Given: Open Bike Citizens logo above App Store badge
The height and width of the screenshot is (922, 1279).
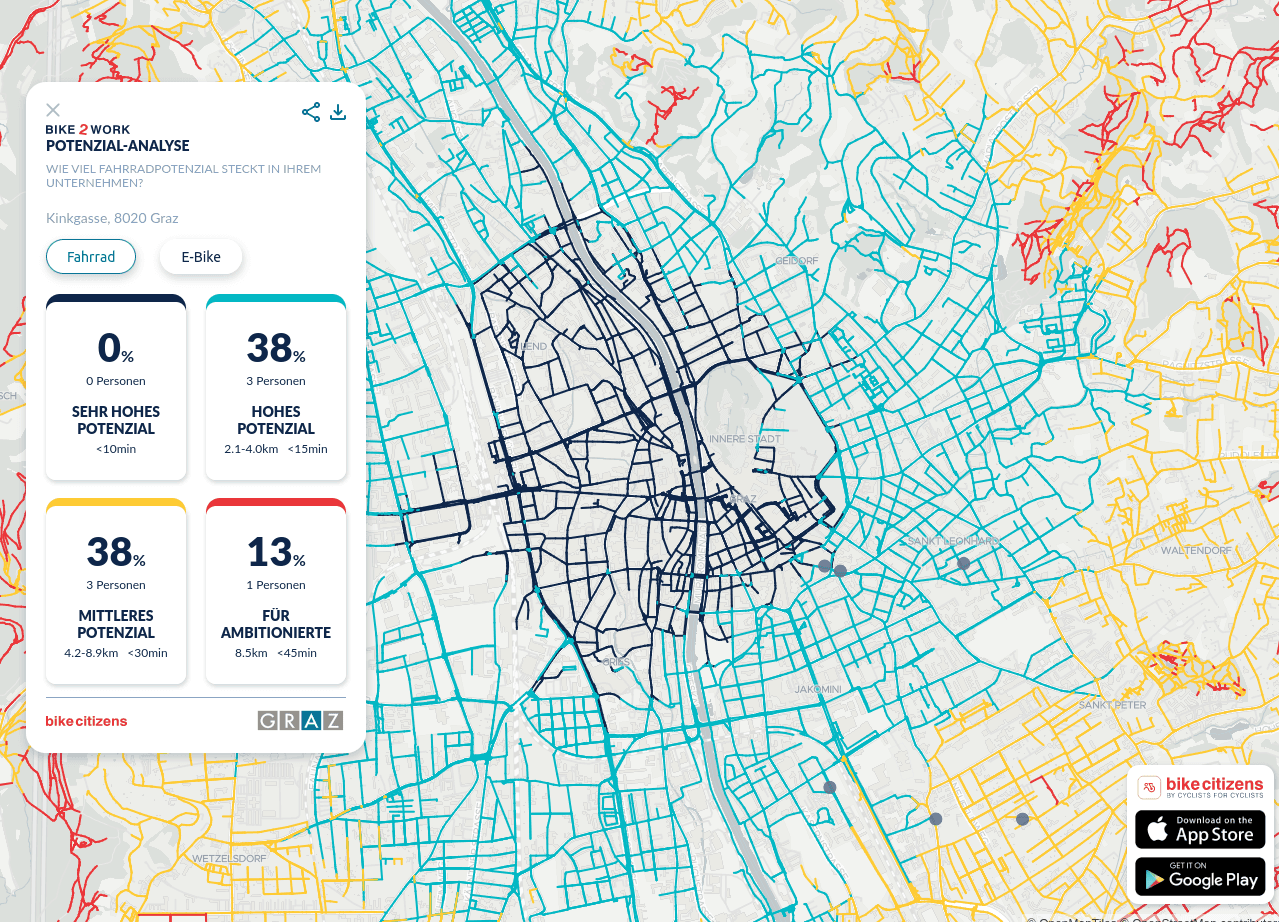Looking at the screenshot, I should pos(1201,787).
